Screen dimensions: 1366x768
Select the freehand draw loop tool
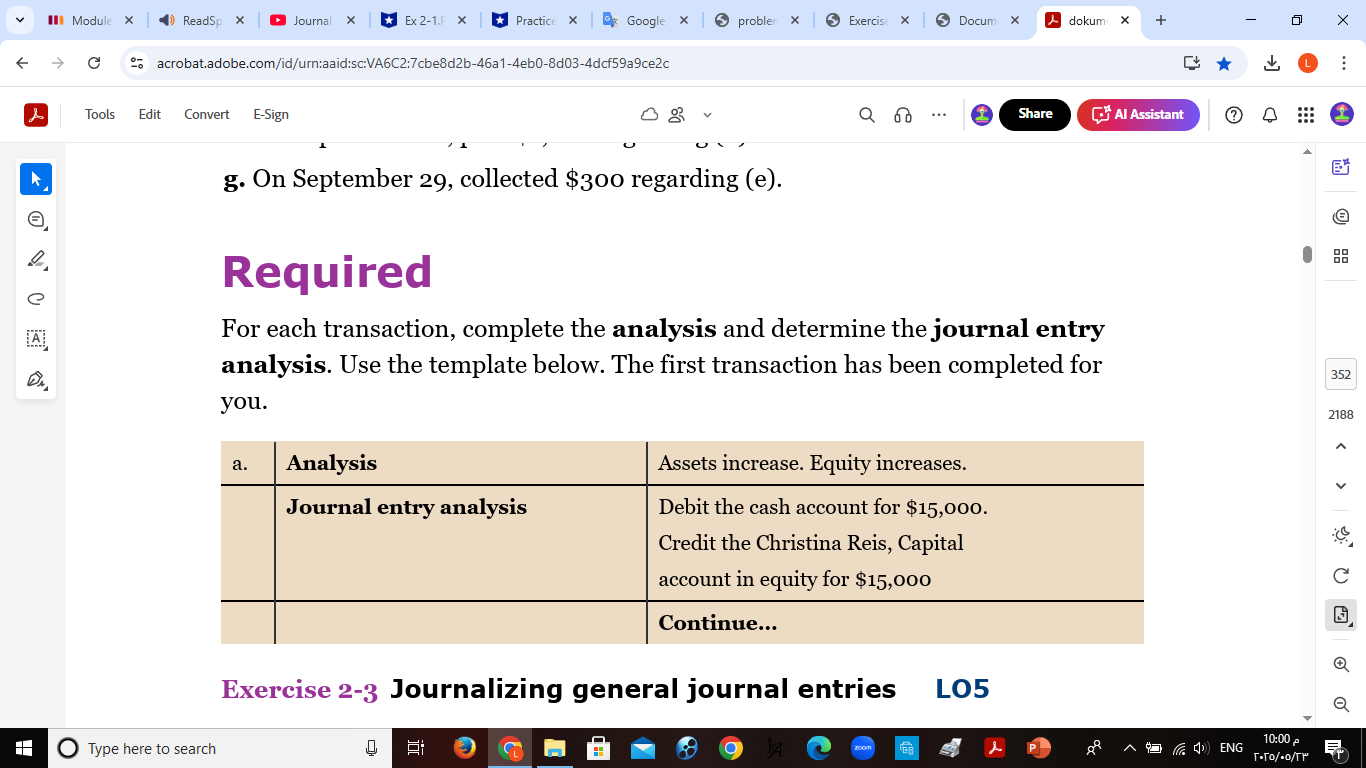click(x=36, y=298)
